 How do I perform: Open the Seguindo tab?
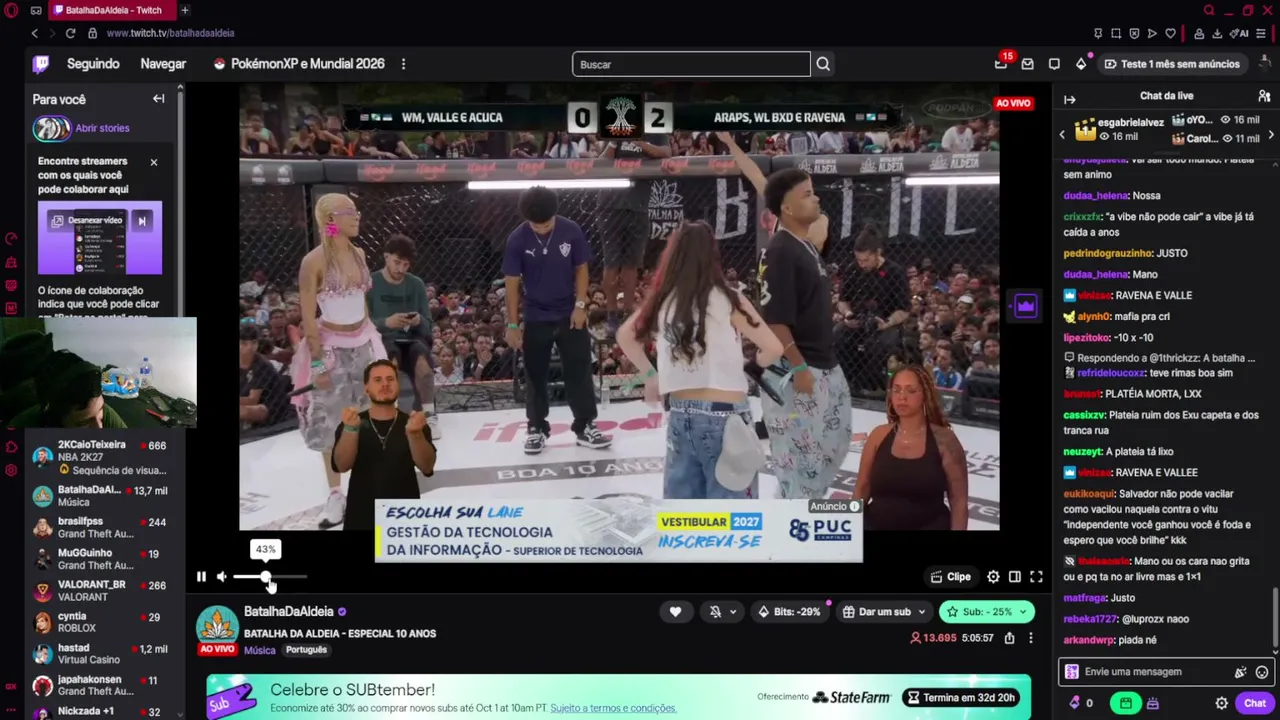93,64
